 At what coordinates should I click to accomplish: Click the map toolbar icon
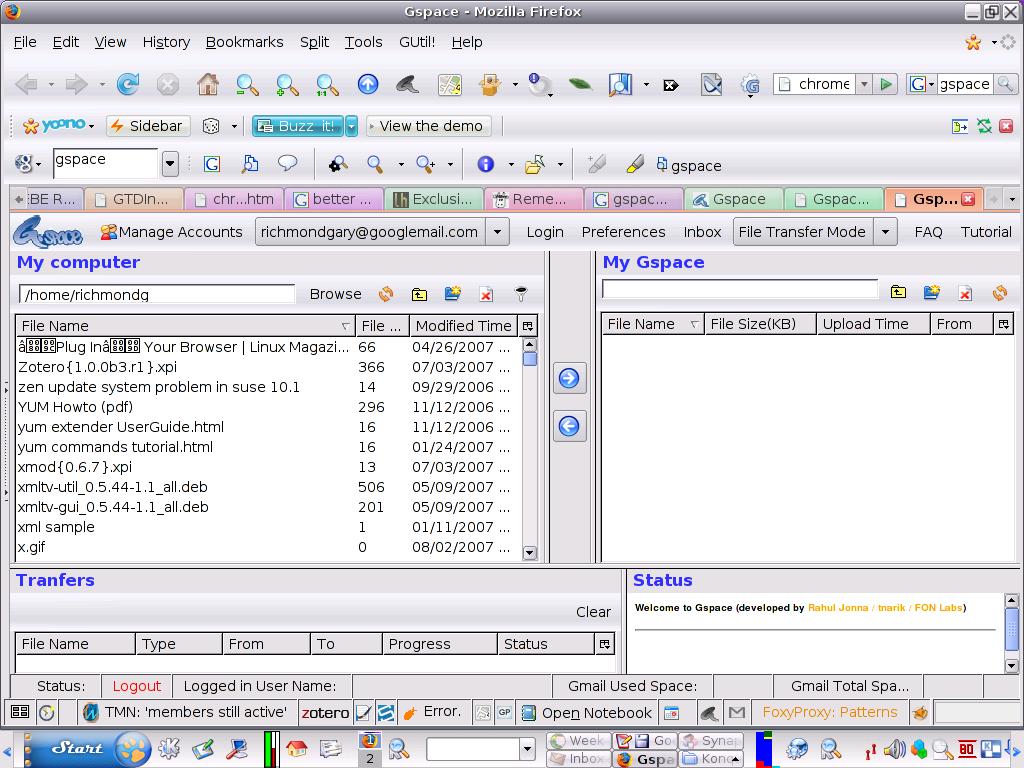point(449,84)
